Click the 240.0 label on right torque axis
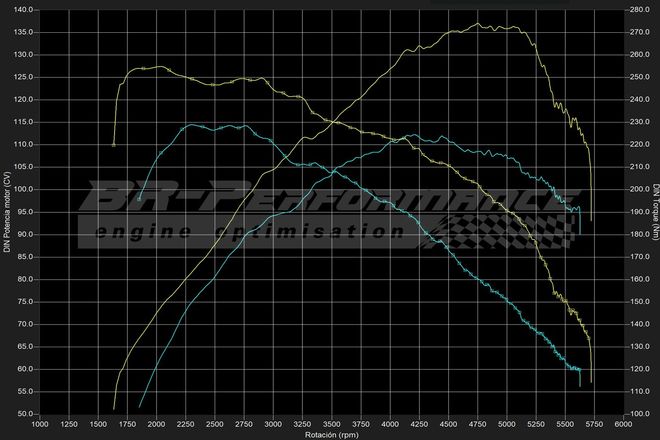 639,99
